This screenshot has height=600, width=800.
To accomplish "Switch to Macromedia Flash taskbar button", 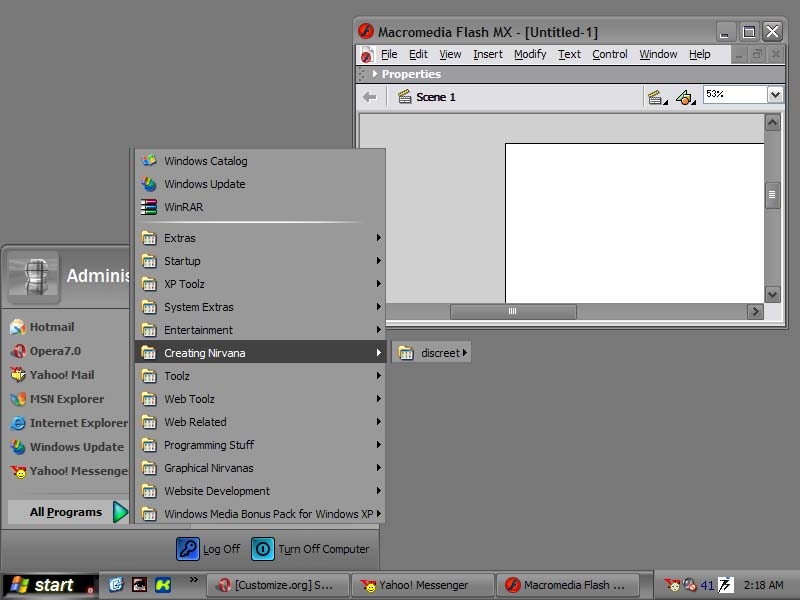I will tap(568, 585).
